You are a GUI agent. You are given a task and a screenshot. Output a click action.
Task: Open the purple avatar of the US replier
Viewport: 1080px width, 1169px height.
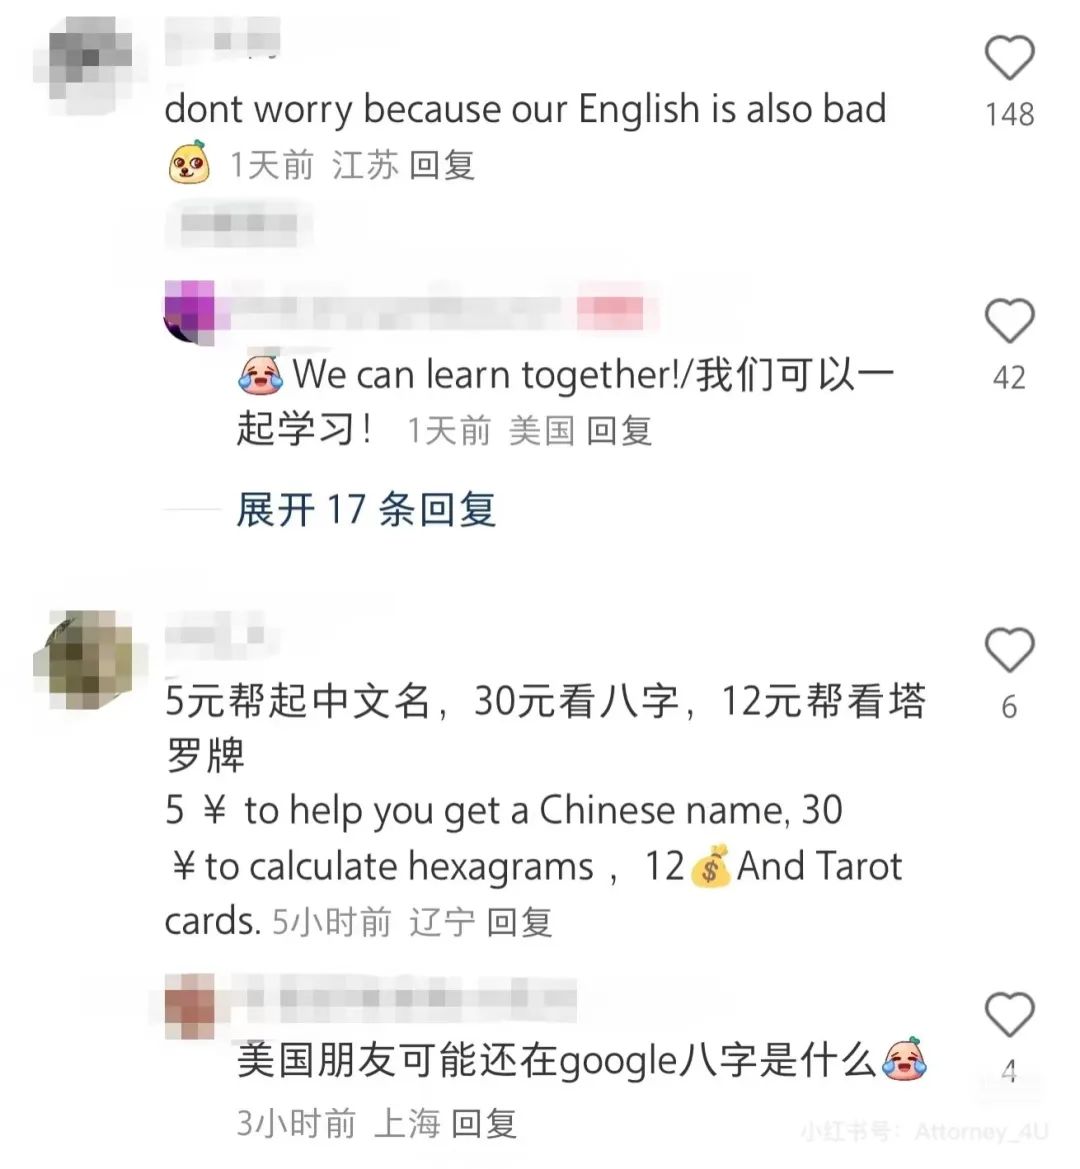[x=189, y=312]
